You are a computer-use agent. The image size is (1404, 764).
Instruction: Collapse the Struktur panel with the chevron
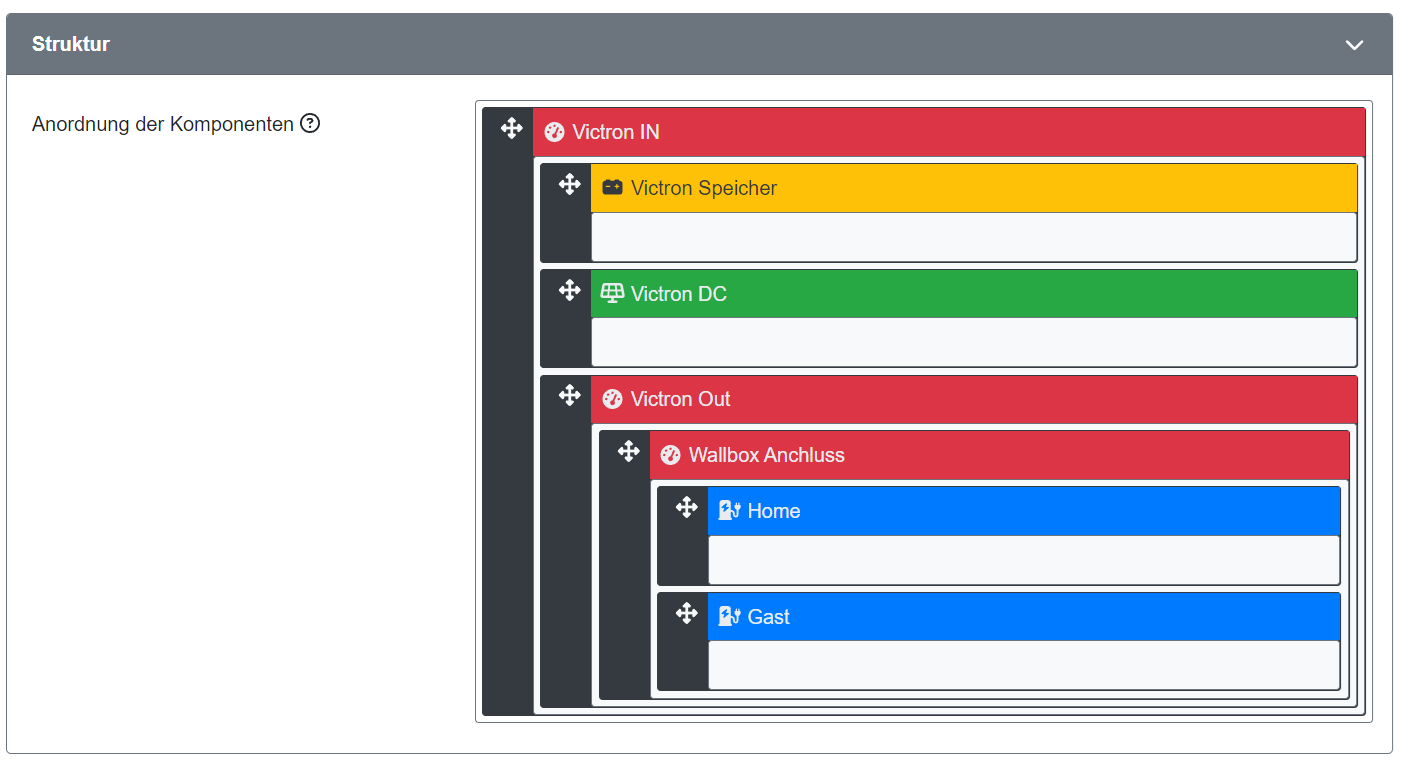[1354, 45]
